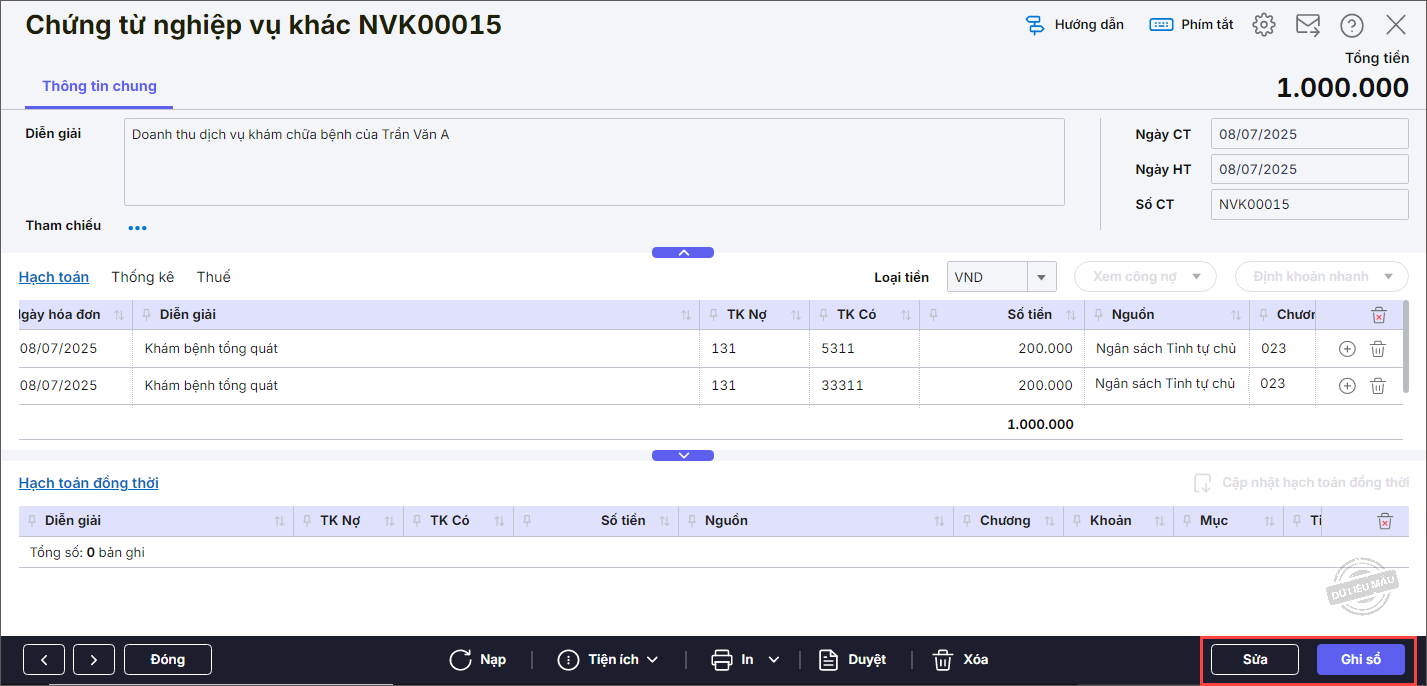Click the Số CT NVK00015 field
The width and height of the screenshot is (1427, 686).
[1309, 204]
